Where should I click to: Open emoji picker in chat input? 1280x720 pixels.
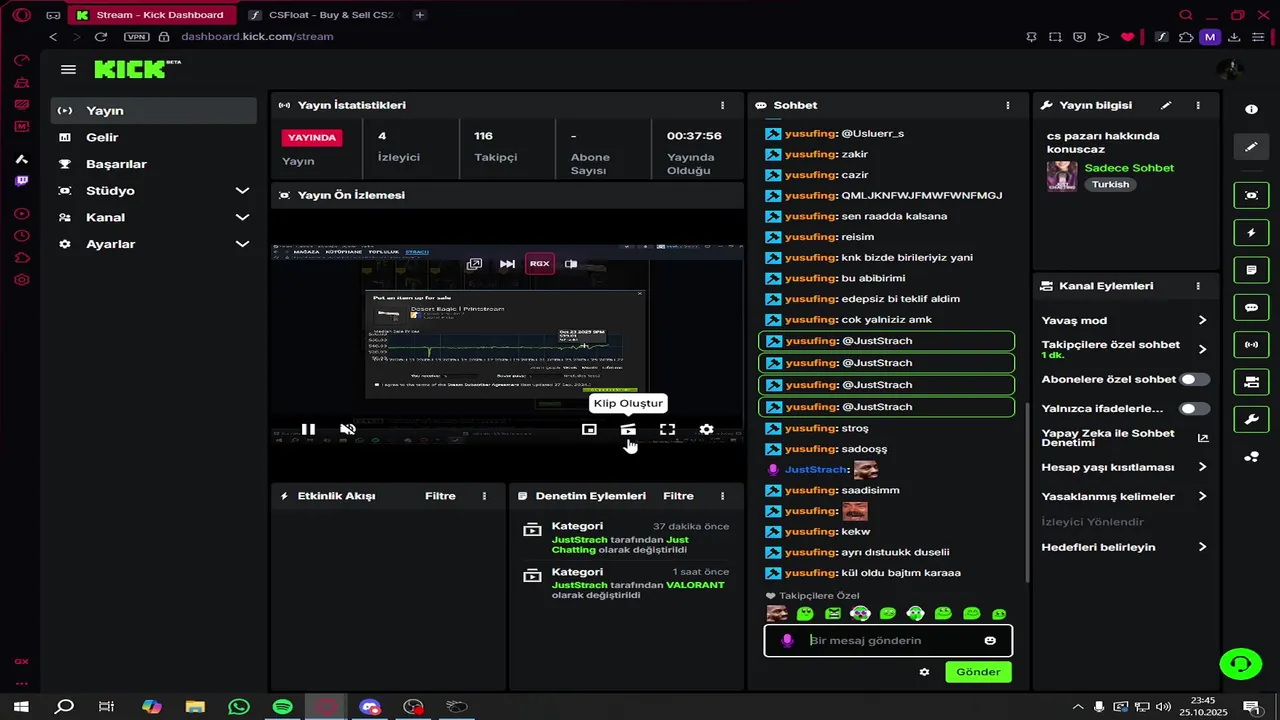(x=990, y=641)
